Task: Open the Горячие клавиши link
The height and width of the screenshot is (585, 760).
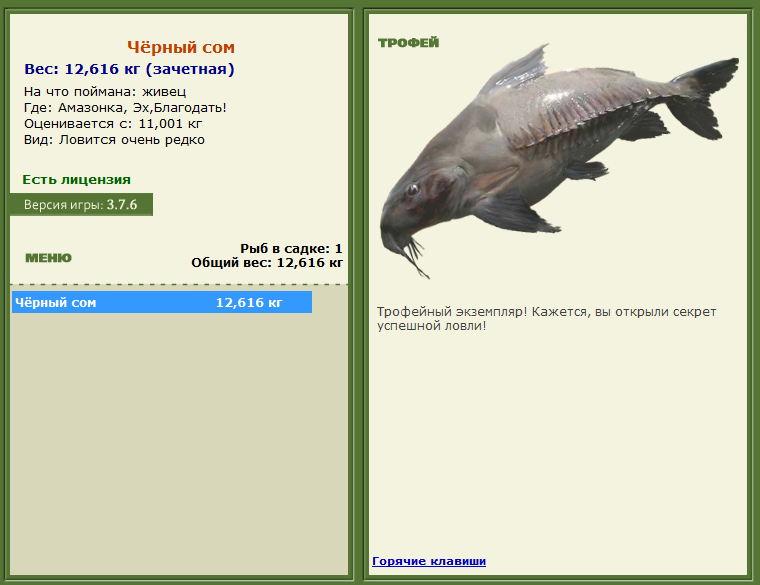Action: coord(429,561)
